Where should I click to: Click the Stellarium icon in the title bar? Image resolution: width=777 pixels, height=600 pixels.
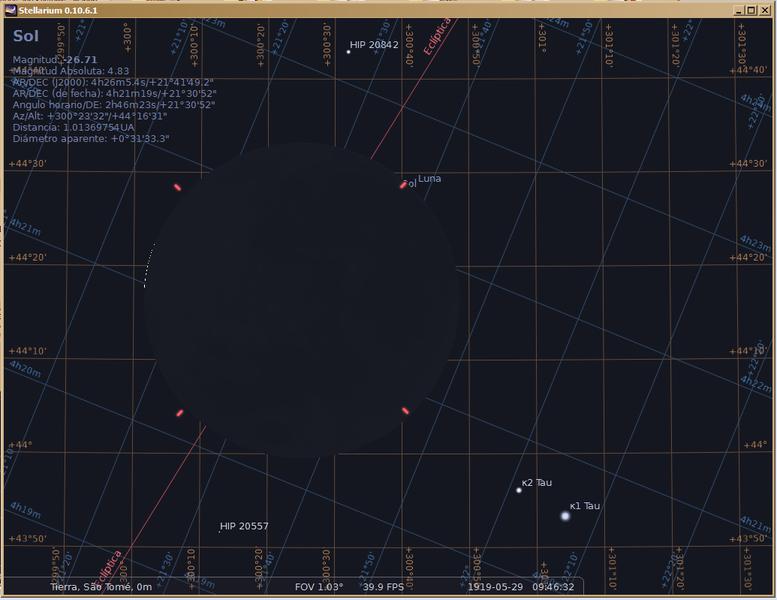9,10
